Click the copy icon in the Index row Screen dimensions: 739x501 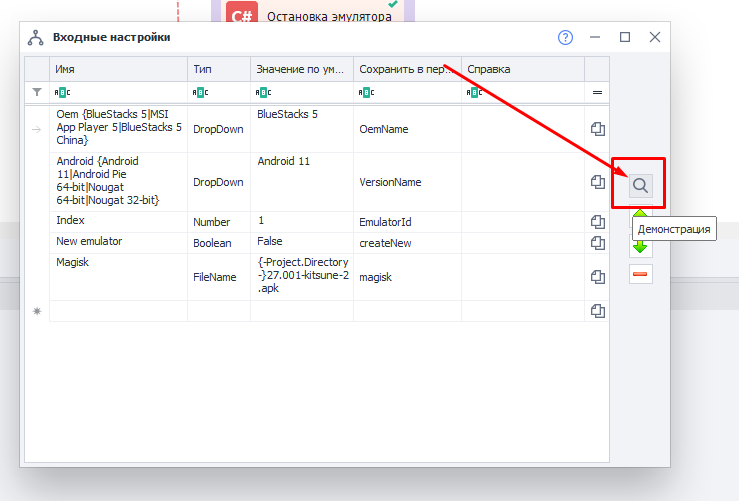click(598, 221)
